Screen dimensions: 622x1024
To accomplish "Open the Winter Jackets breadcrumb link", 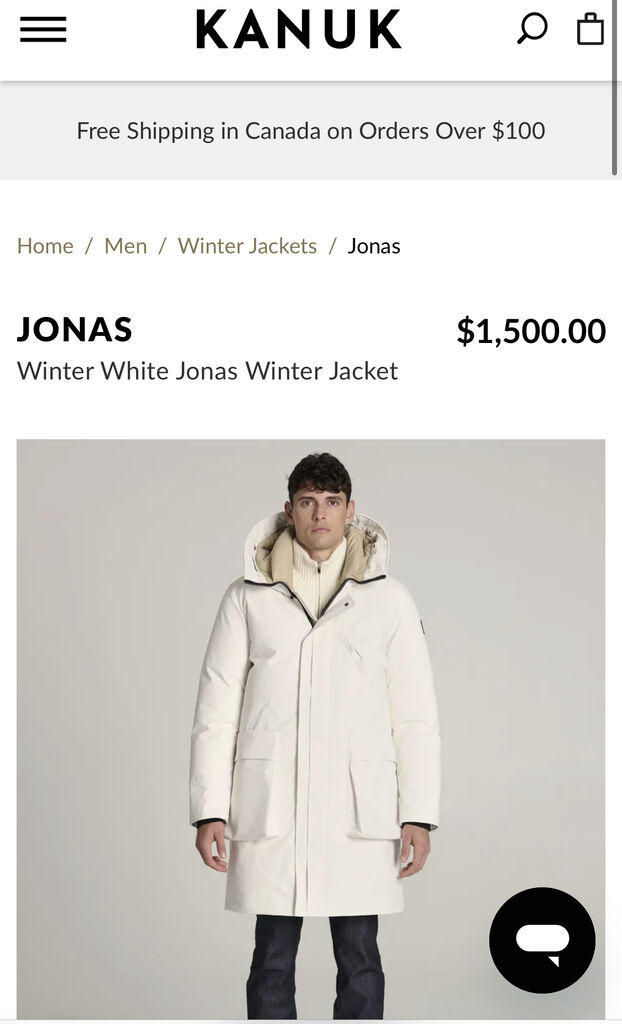I will pyautogui.click(x=247, y=246).
